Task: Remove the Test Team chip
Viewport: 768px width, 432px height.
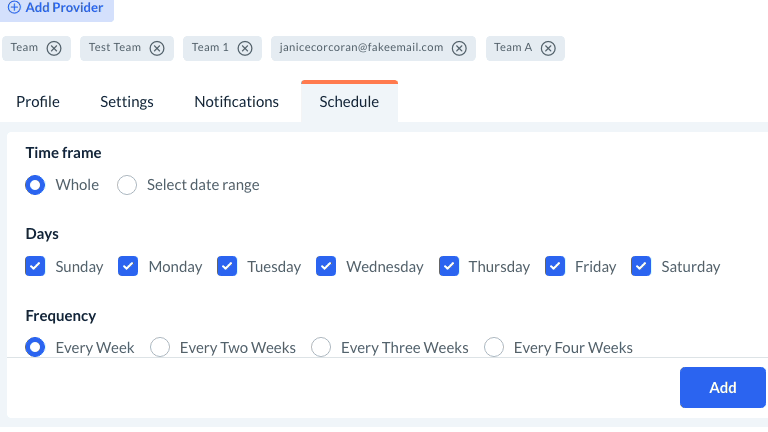Action: 157,48
